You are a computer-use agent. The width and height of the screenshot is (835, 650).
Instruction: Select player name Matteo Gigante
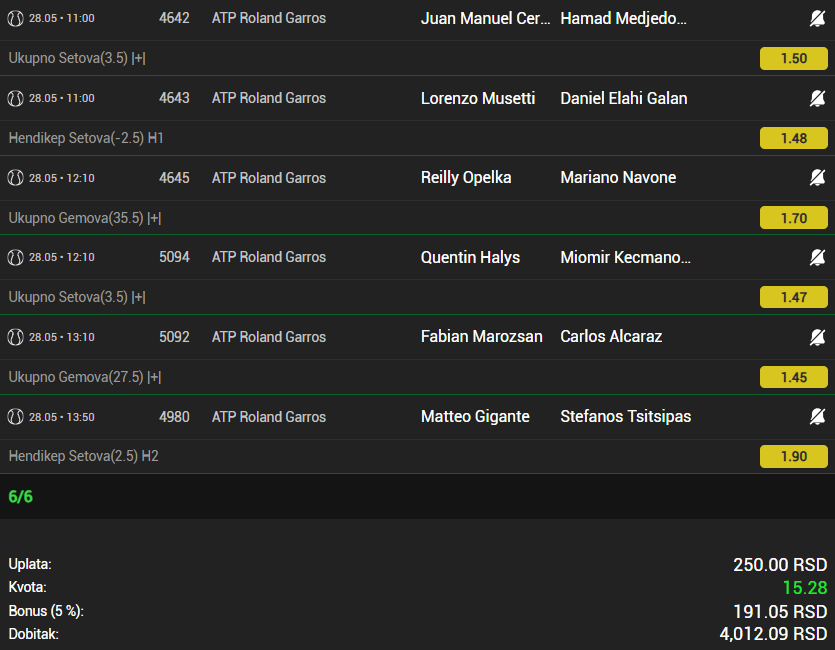click(475, 416)
